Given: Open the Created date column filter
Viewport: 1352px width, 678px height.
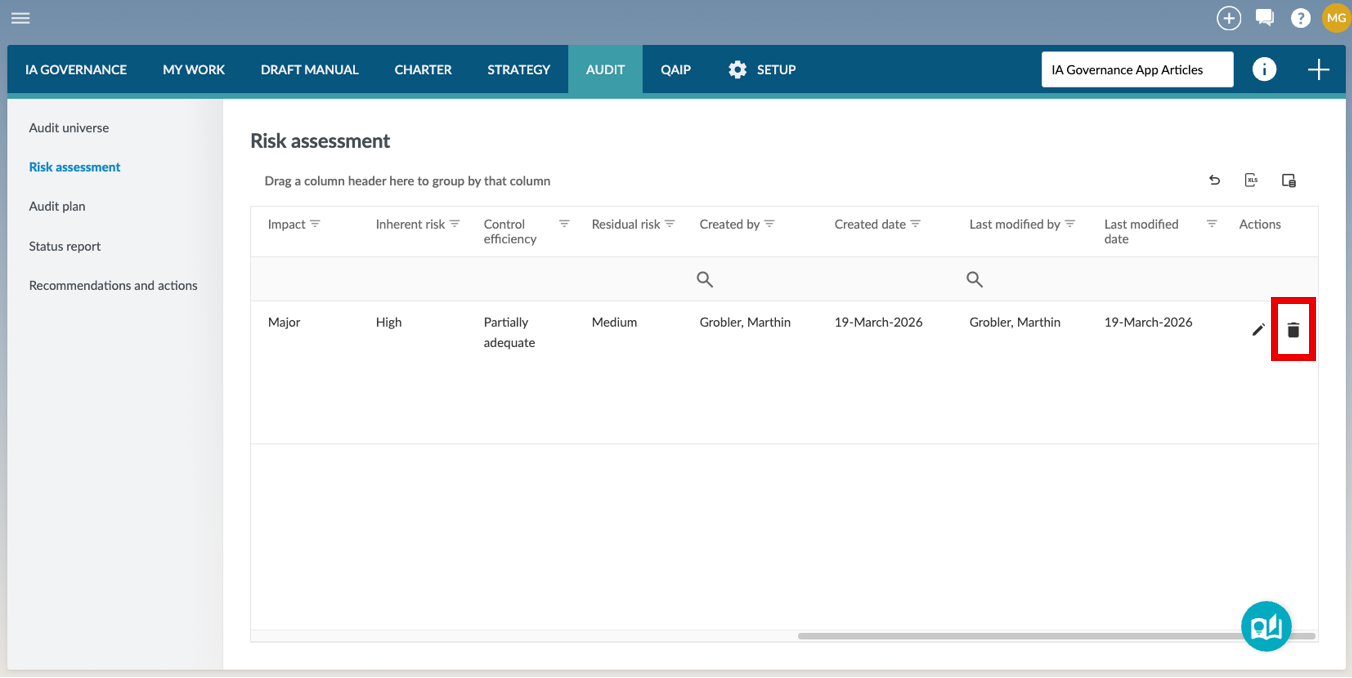Looking at the screenshot, I should pyautogui.click(x=915, y=224).
